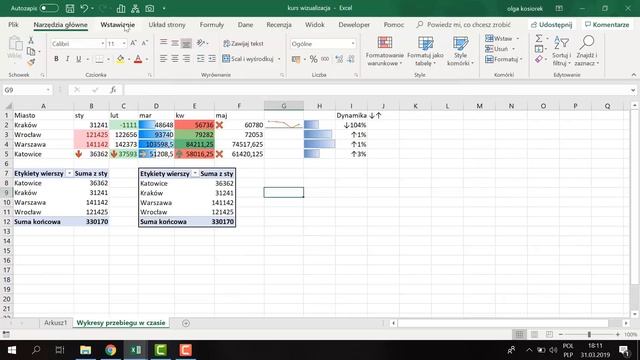
Task: Open File Explorer from the taskbar
Action: [x=85, y=350]
